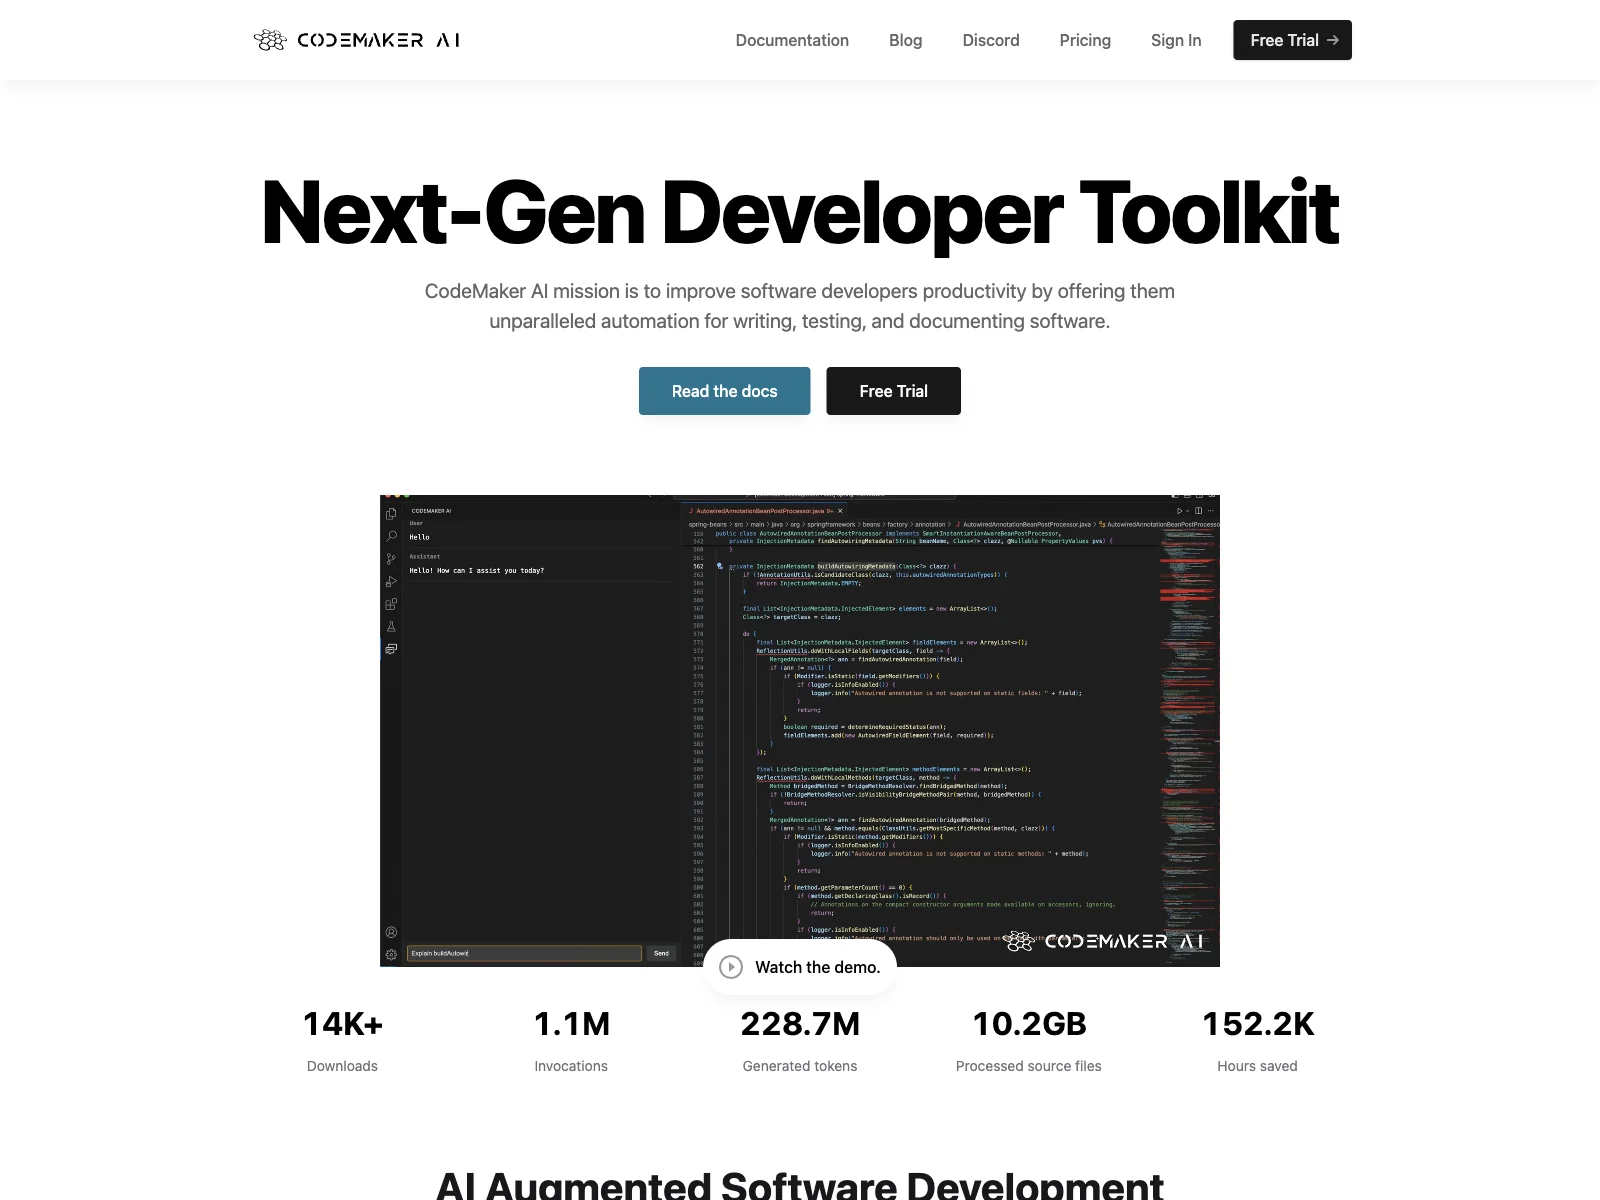Click the header Free Trial button with arrow

click(1292, 40)
